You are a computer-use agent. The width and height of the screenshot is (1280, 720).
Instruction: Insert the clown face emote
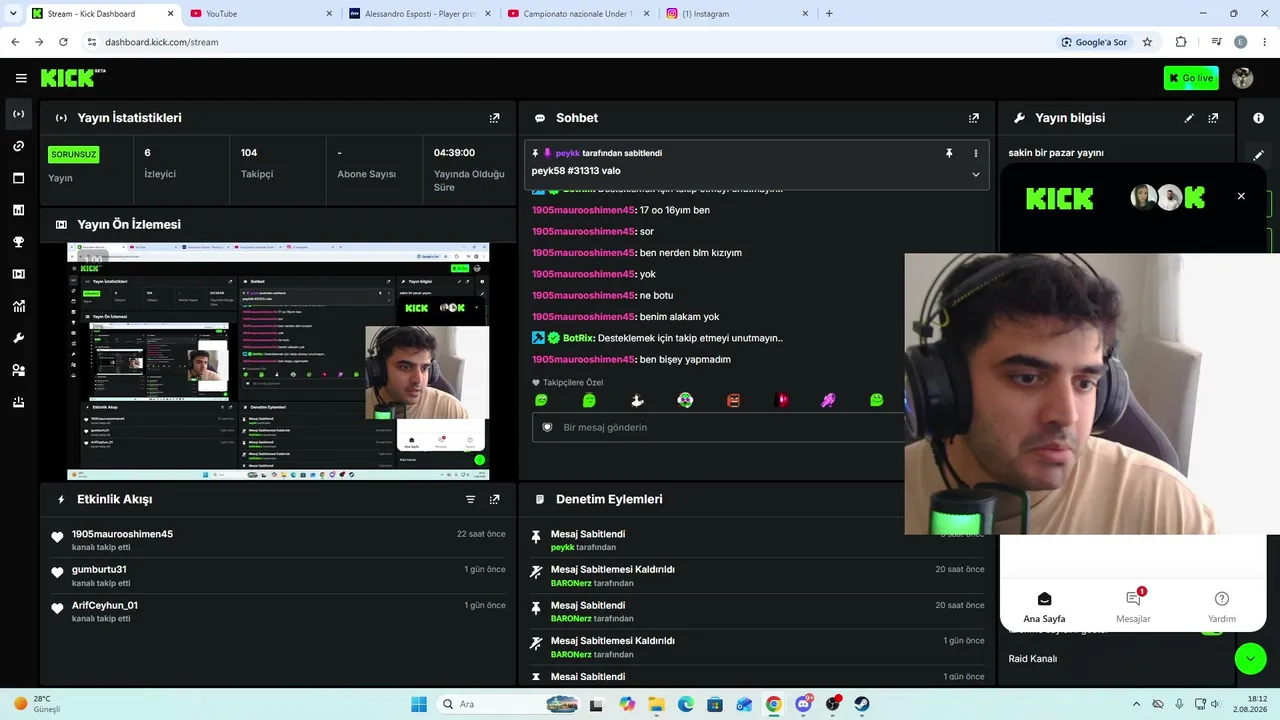(685, 400)
